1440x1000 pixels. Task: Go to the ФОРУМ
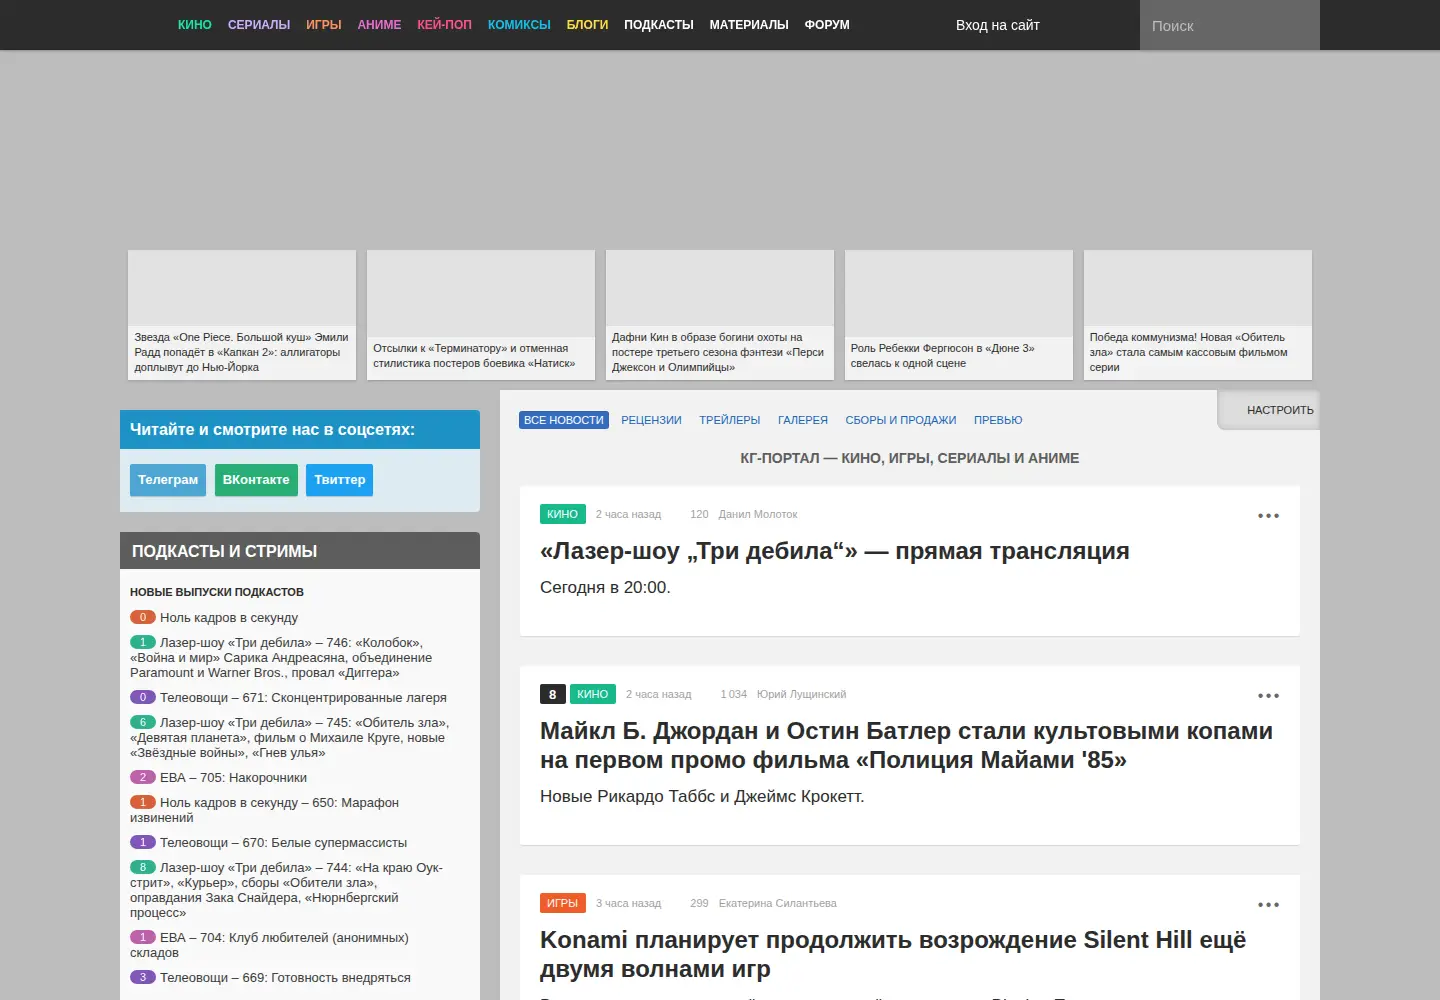[x=827, y=25]
